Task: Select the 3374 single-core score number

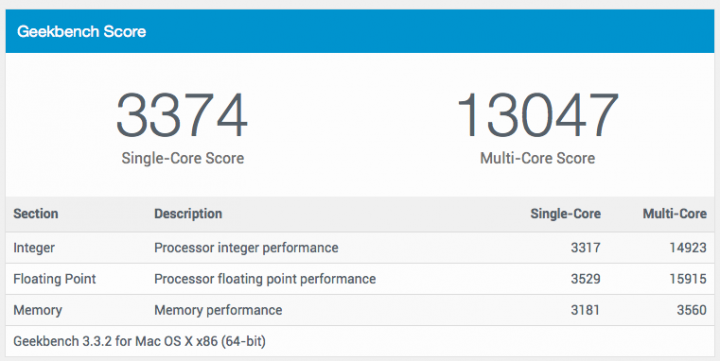Action: point(182,115)
